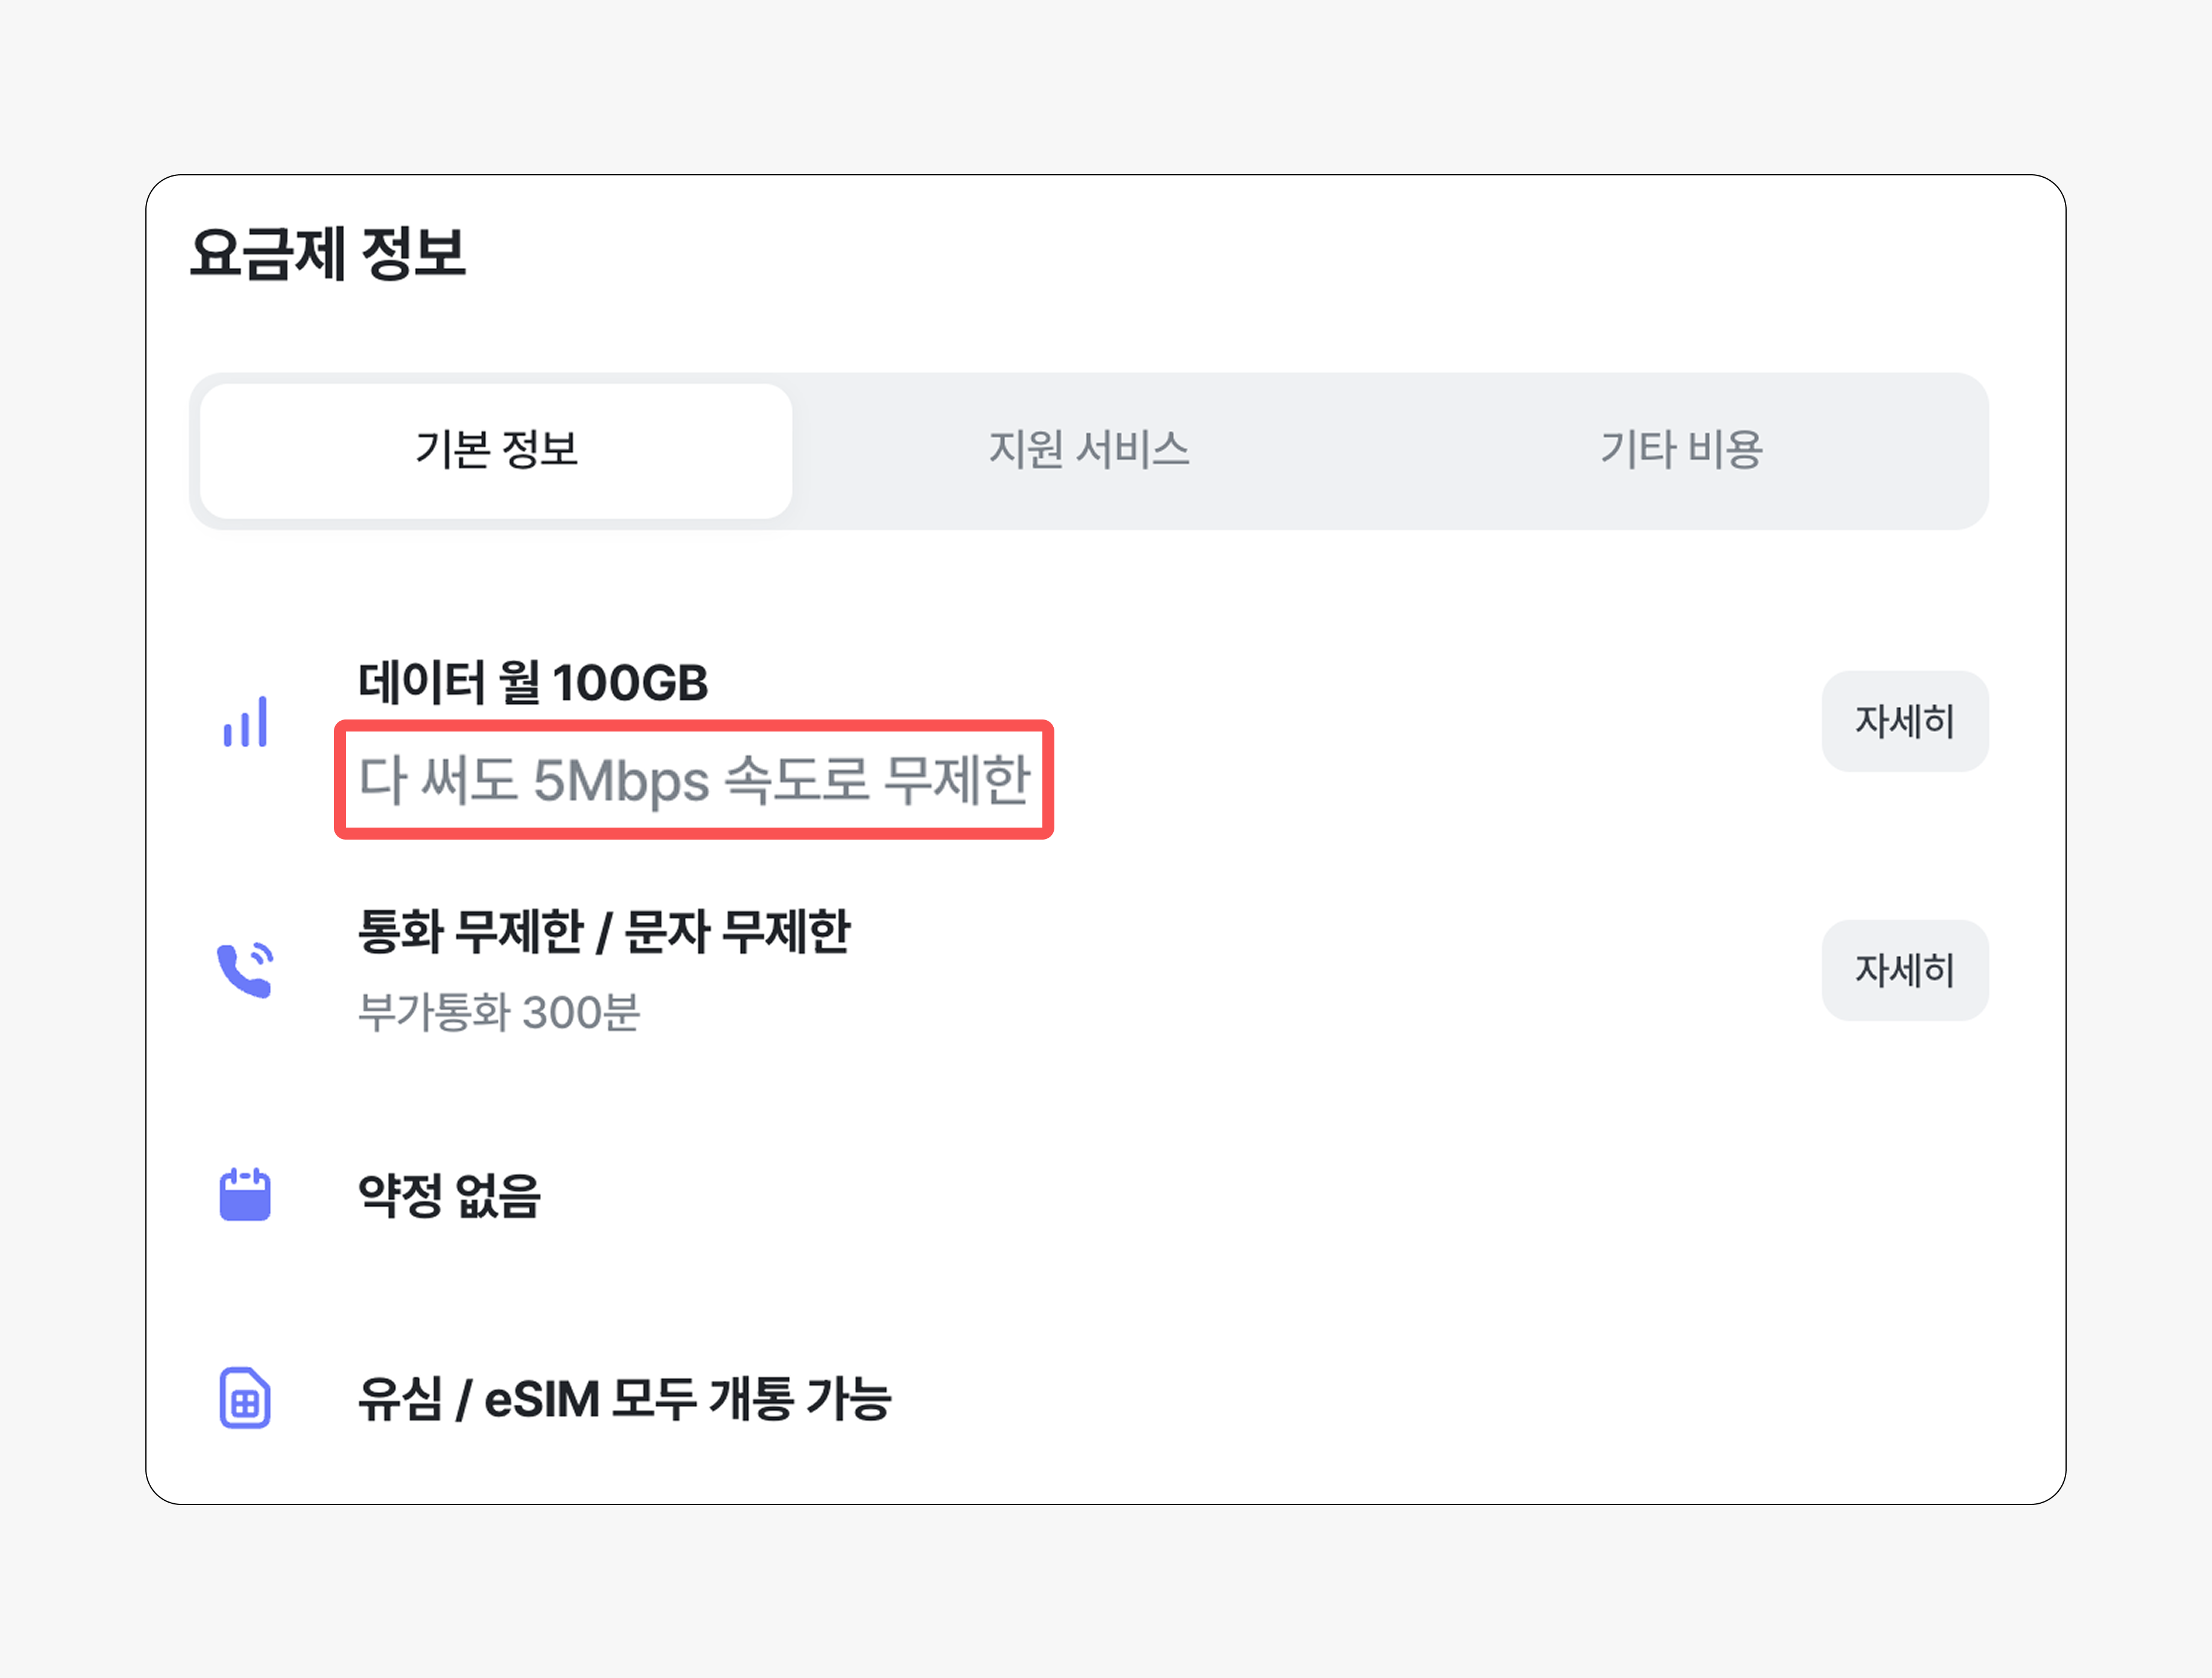Click the 다 써도 words in data subtitle
Screen dimensions: 2212x1678
(x=438, y=780)
